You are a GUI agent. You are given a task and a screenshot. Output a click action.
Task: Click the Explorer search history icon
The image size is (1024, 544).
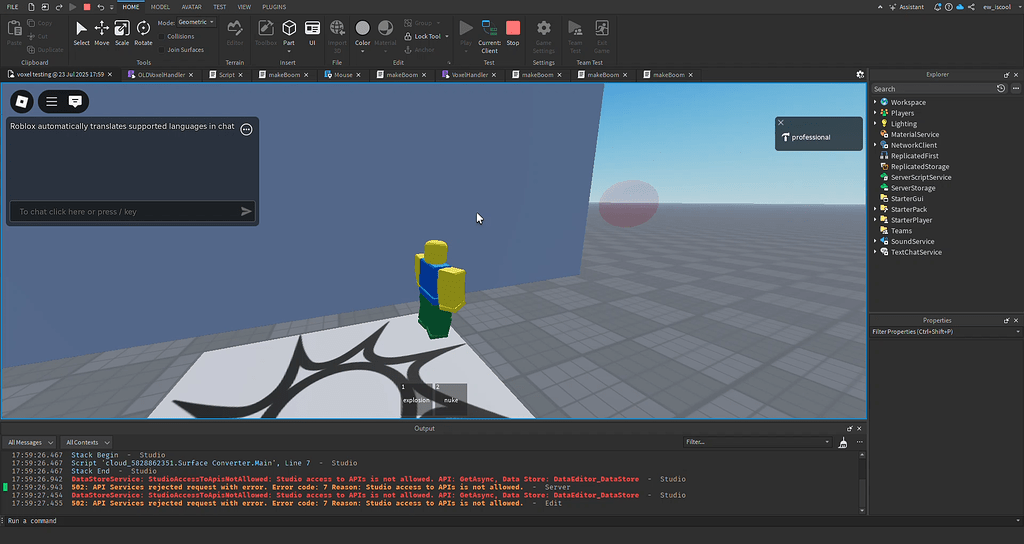tap(1000, 88)
